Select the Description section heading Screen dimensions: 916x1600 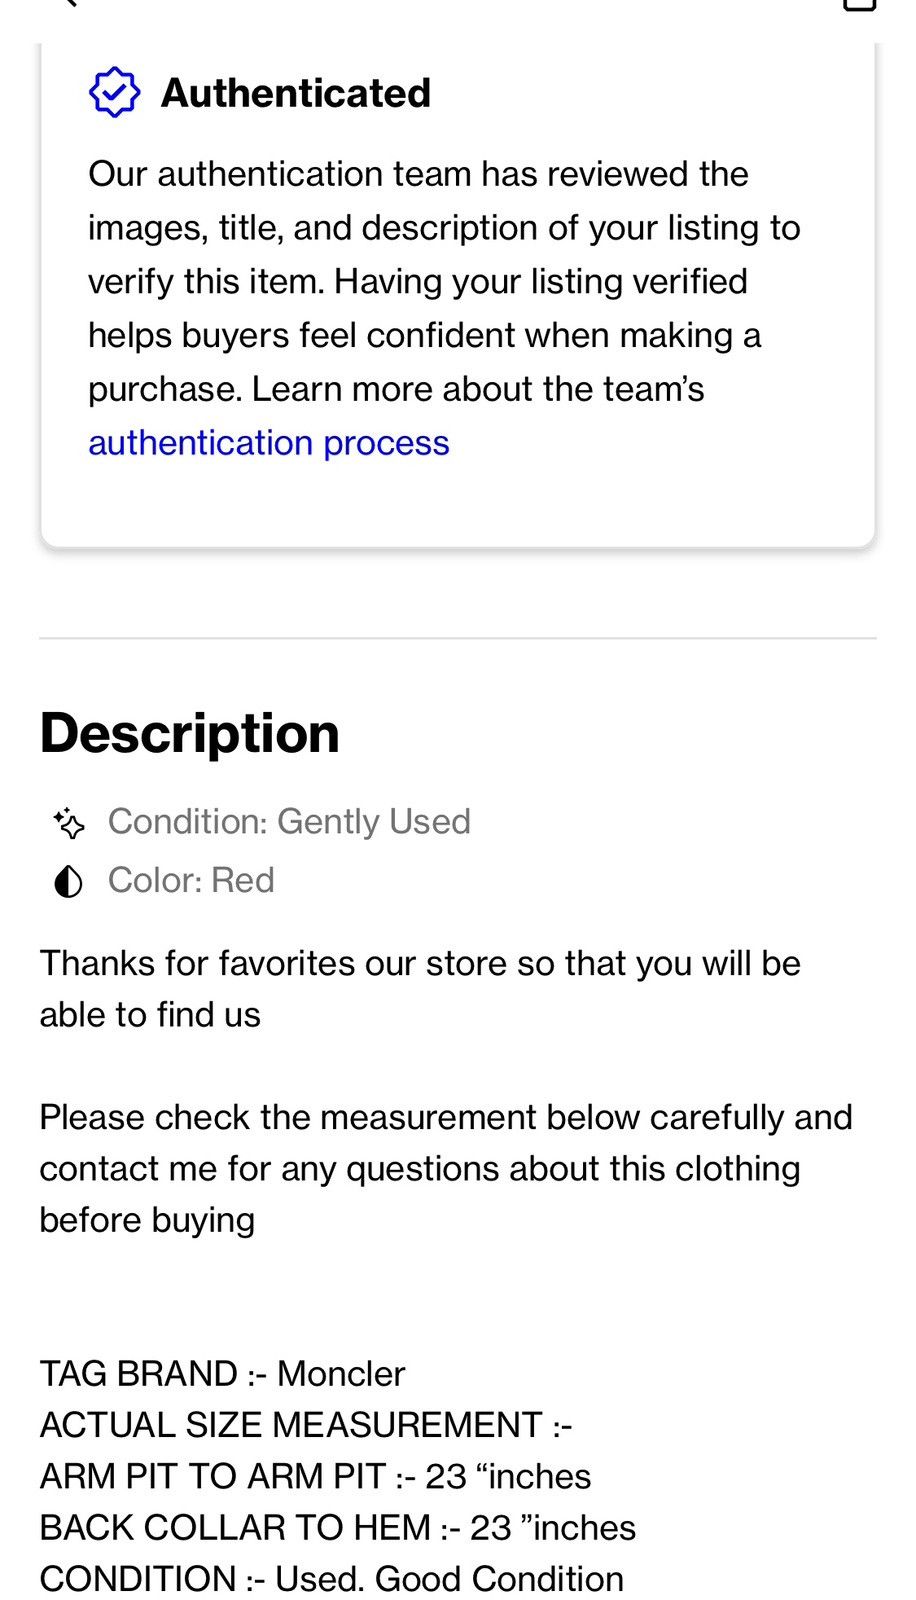(190, 733)
